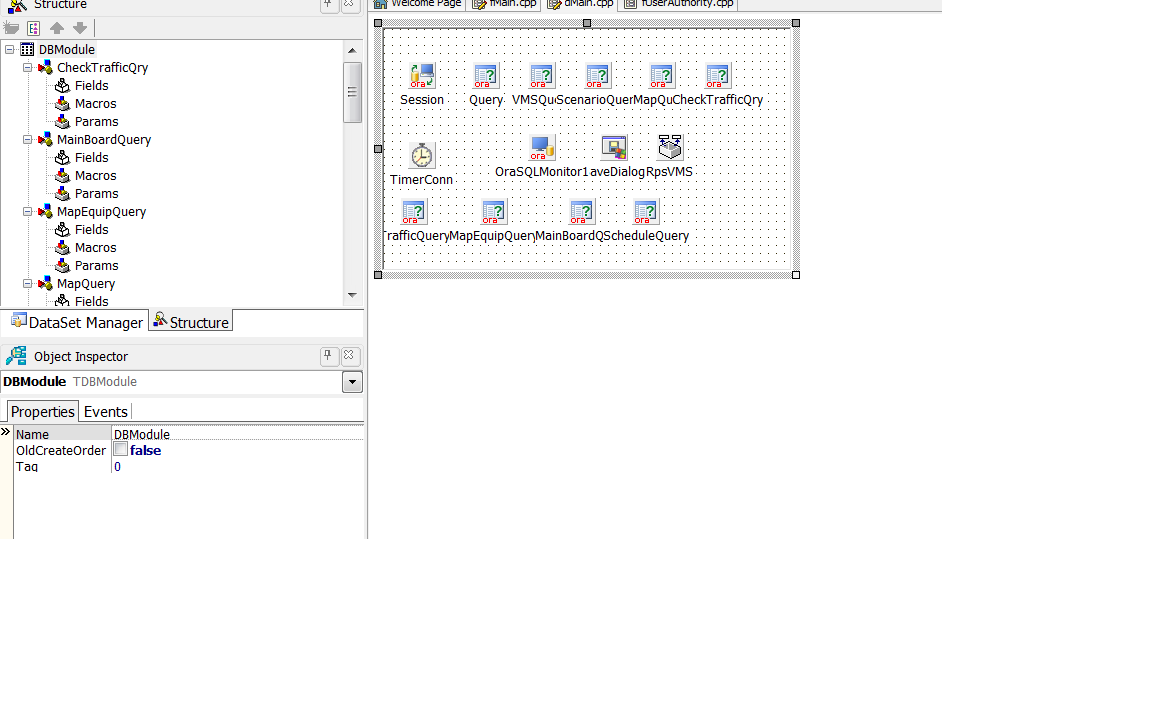Select Fields under MainBoardQuery in tree

coord(91,158)
